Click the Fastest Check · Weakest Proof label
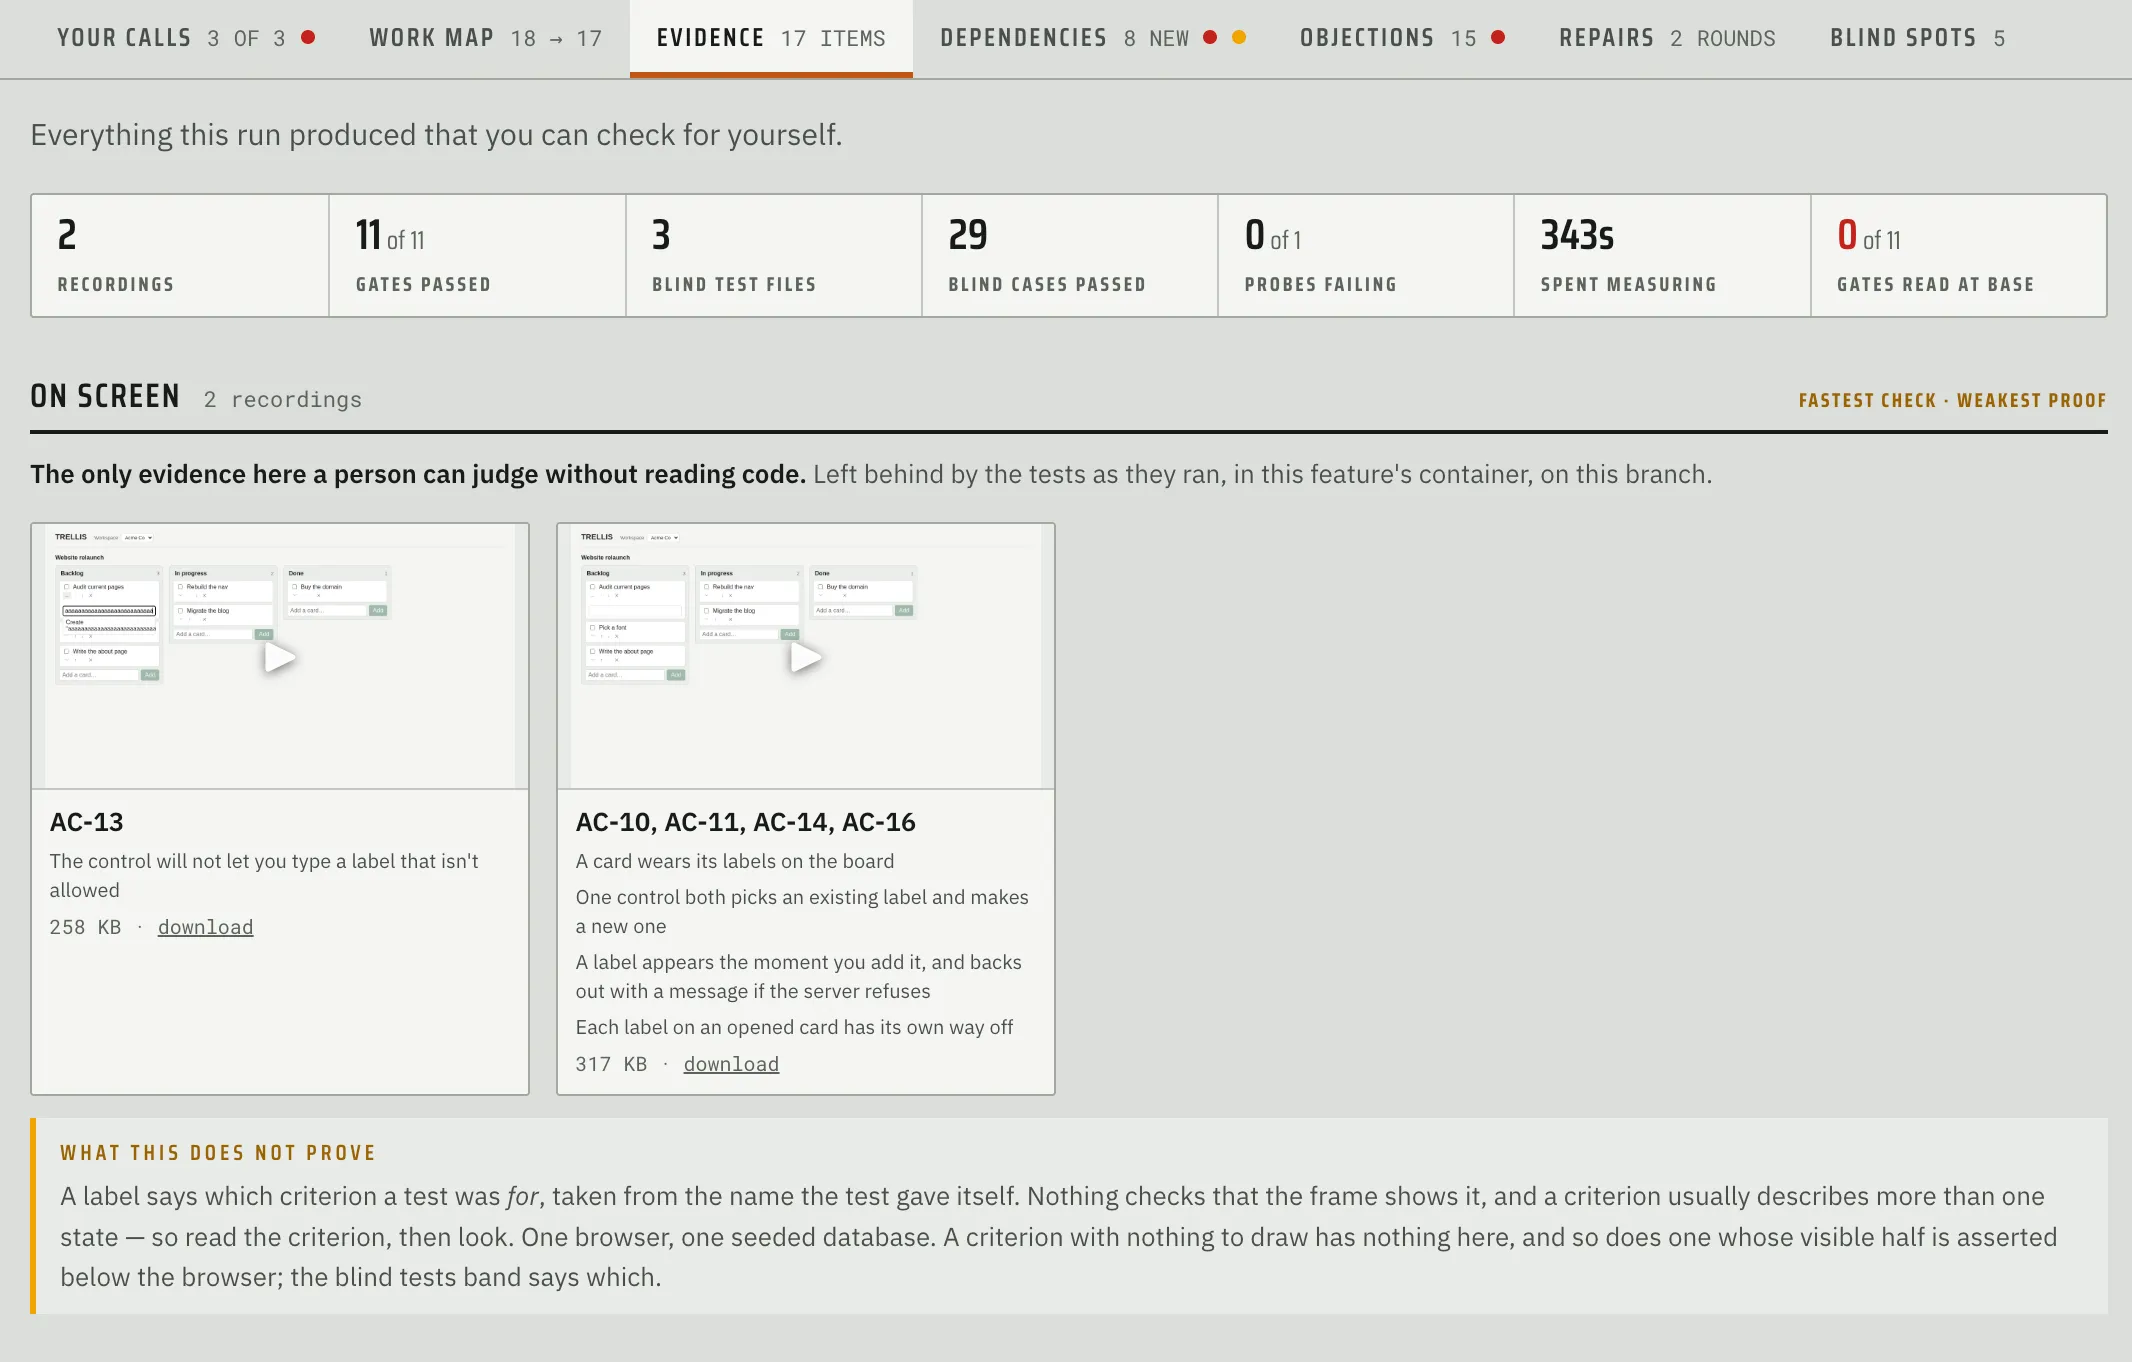Image resolution: width=2132 pixels, height=1362 pixels. pos(1952,400)
